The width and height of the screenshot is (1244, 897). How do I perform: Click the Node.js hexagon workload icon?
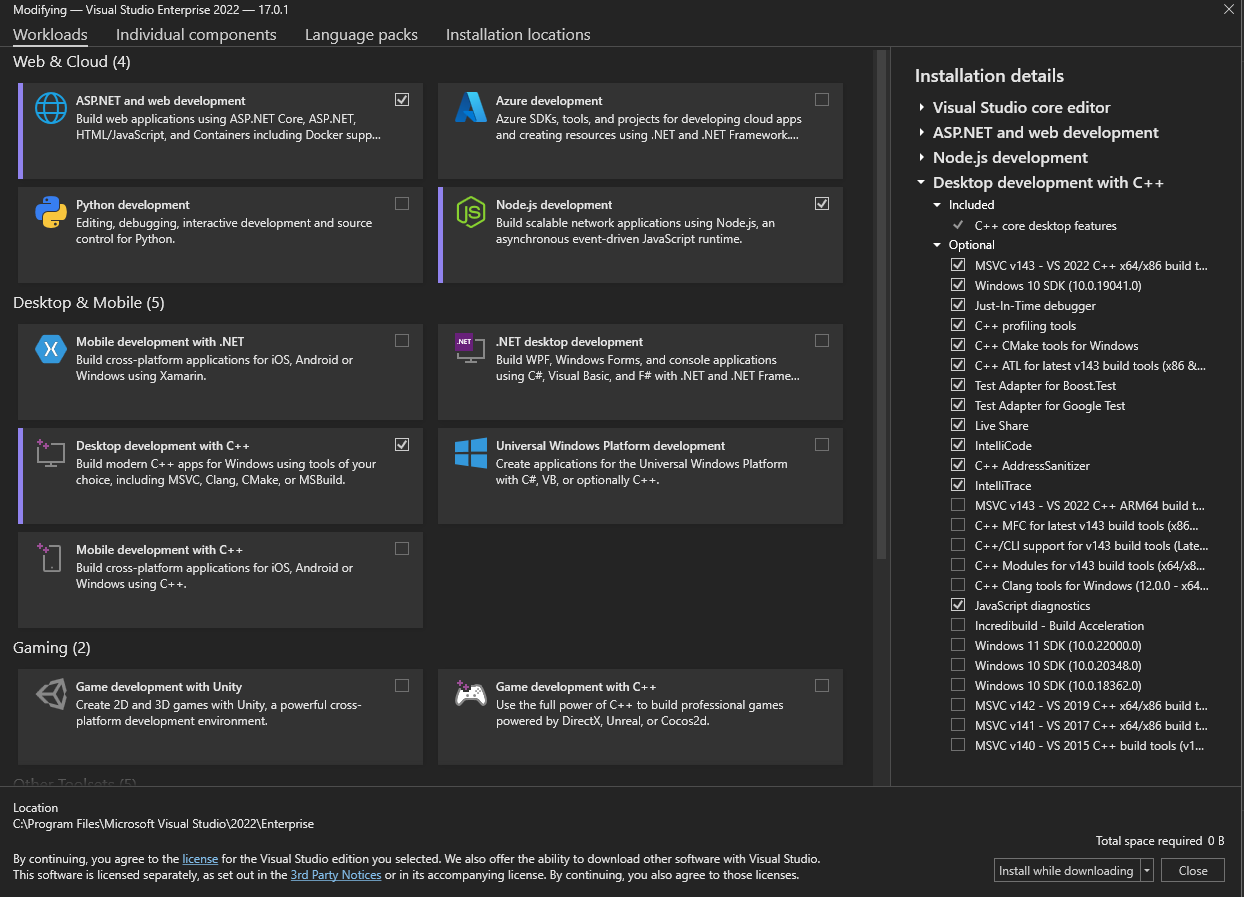471,212
